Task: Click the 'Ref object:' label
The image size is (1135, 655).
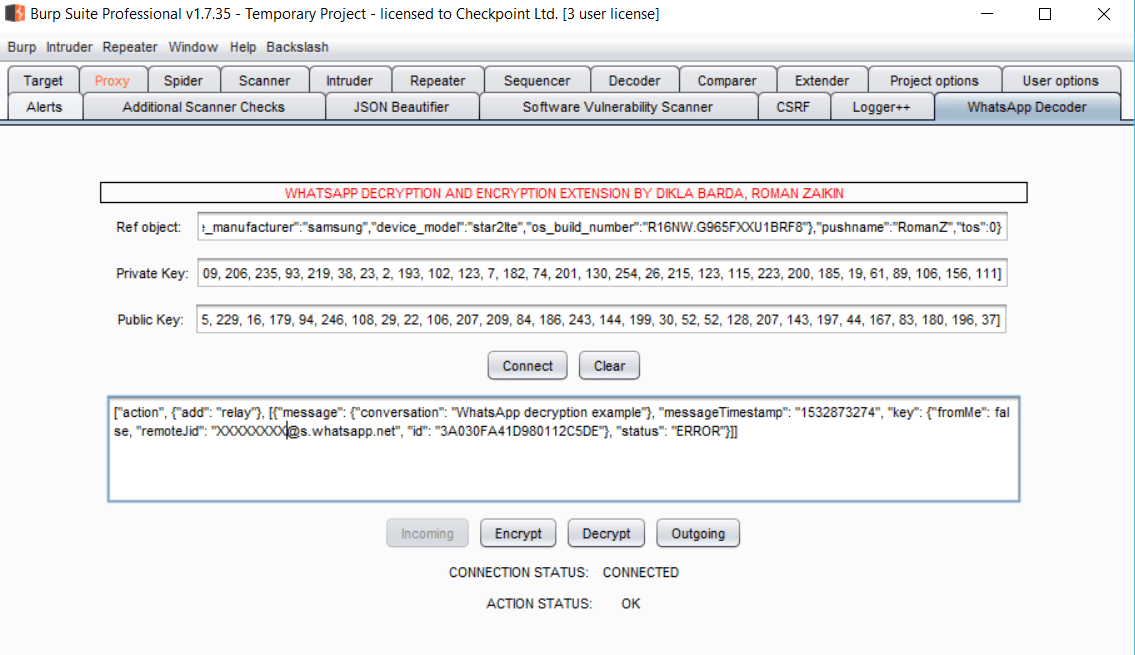Action: pyautogui.click(x=148, y=227)
